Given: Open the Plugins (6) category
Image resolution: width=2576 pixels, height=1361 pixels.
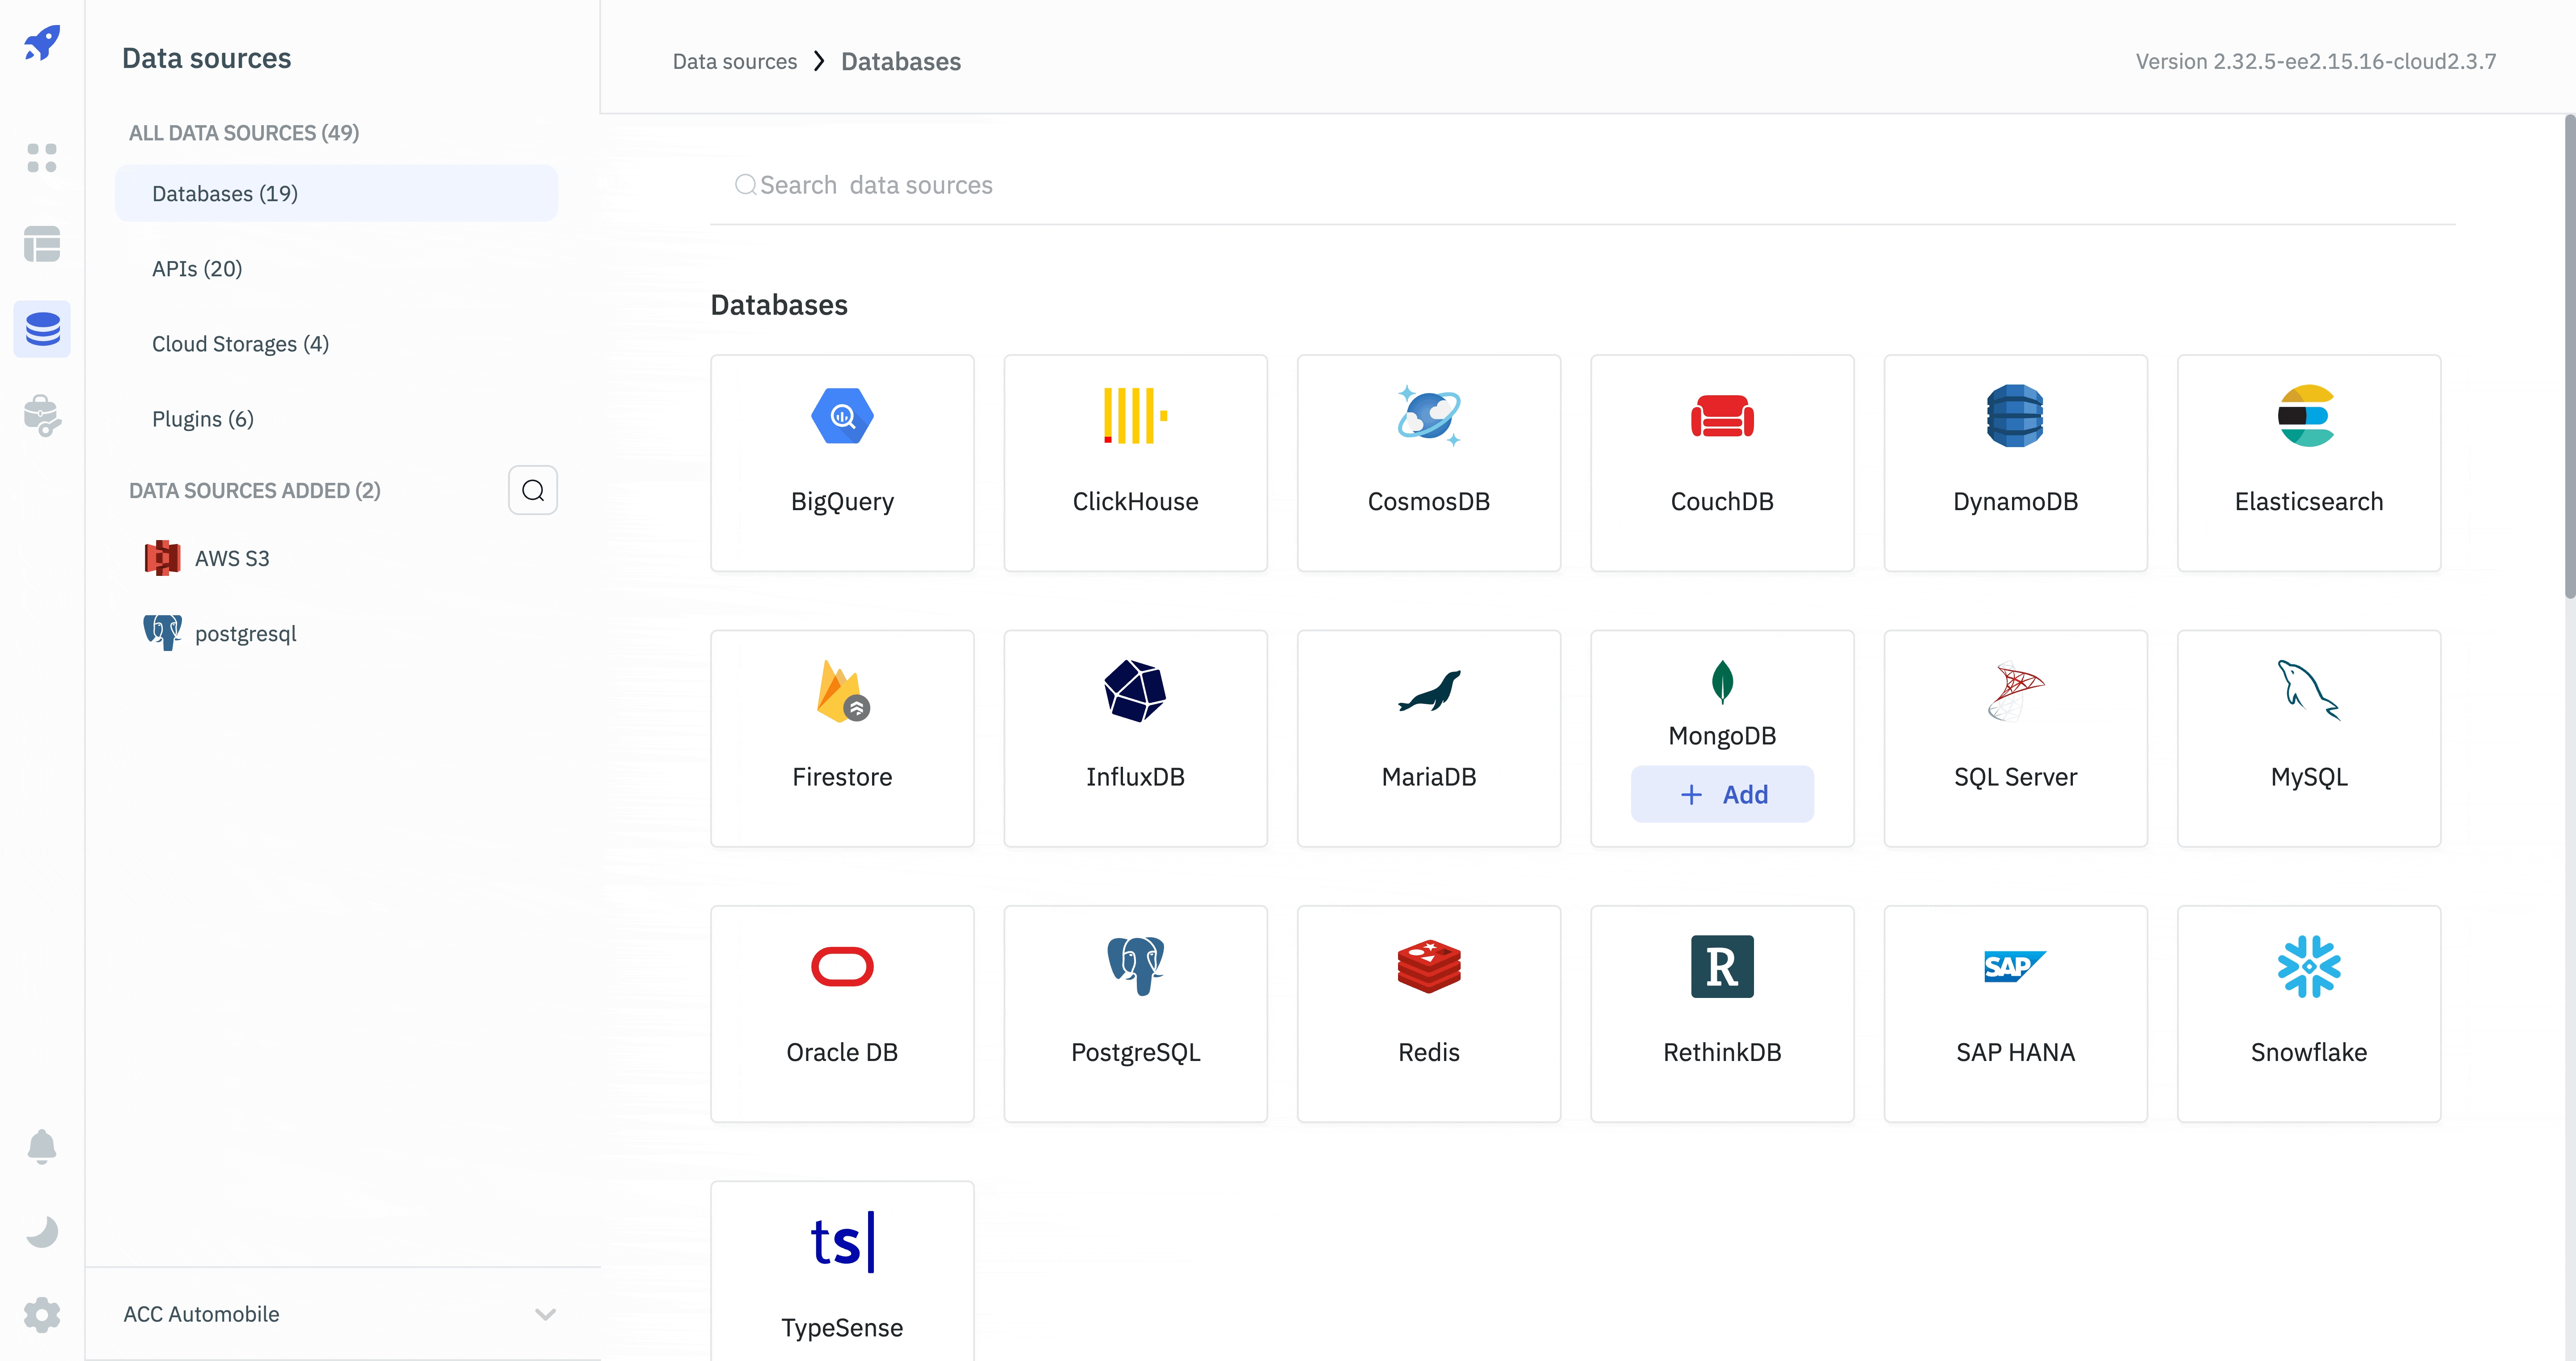Looking at the screenshot, I should tap(202, 418).
